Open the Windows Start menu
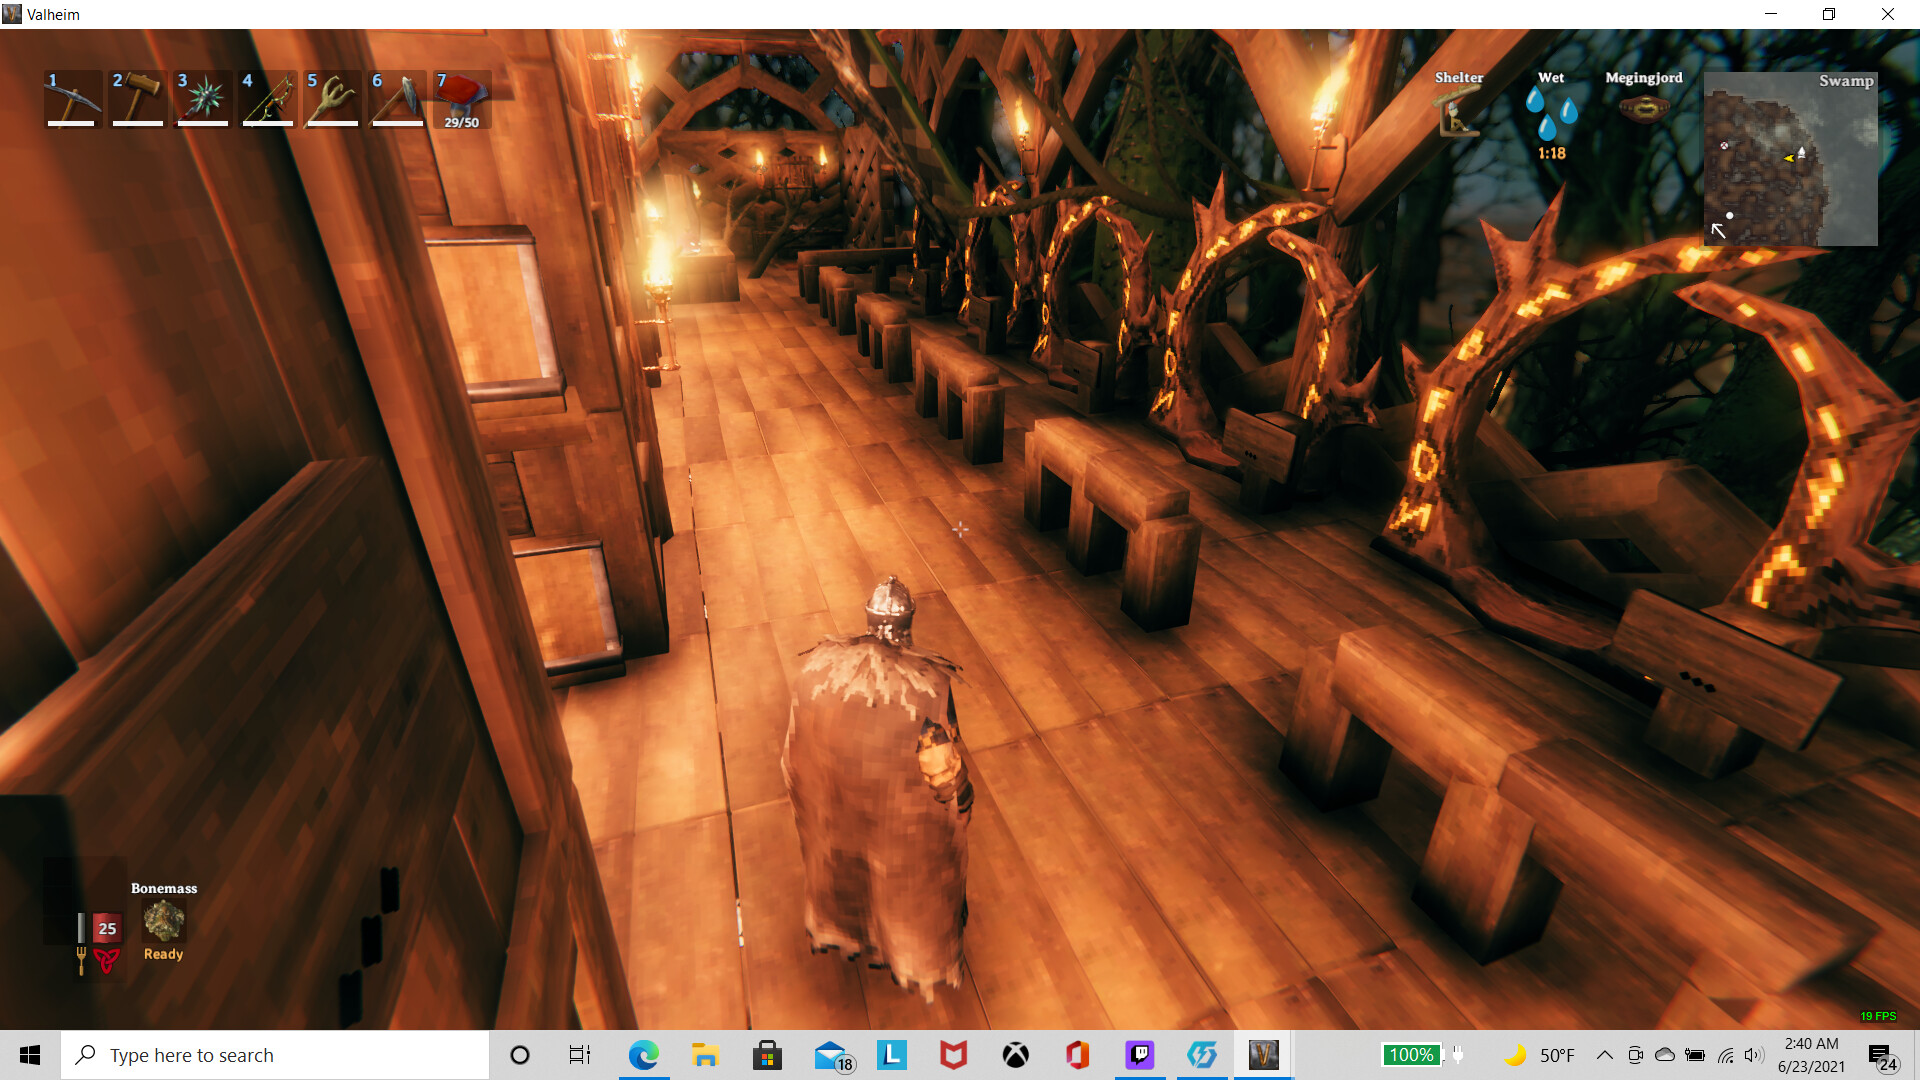Screen dimensions: 1920x1080 30,1055
